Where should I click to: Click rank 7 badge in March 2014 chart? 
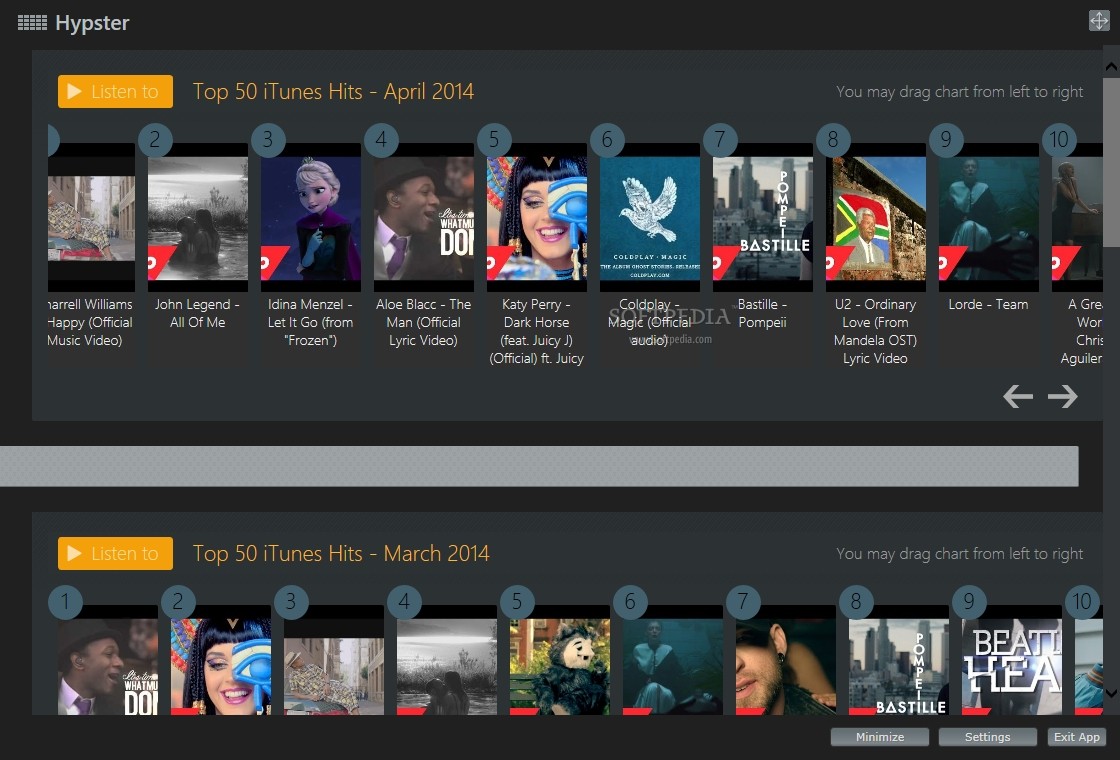pos(743,601)
